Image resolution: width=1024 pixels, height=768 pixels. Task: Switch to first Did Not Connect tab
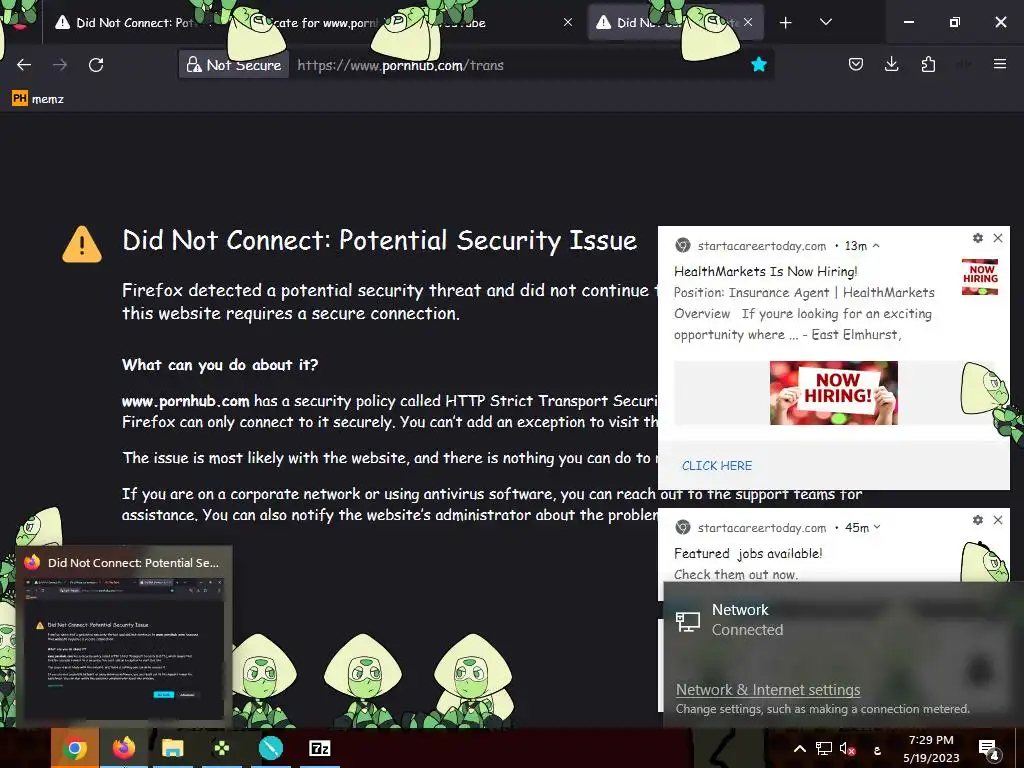(x=134, y=23)
